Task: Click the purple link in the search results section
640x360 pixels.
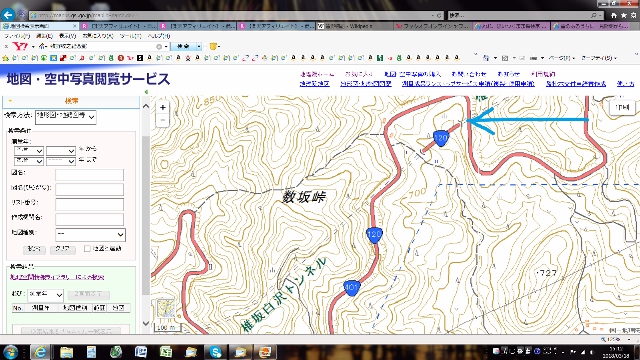Action: 57,277
